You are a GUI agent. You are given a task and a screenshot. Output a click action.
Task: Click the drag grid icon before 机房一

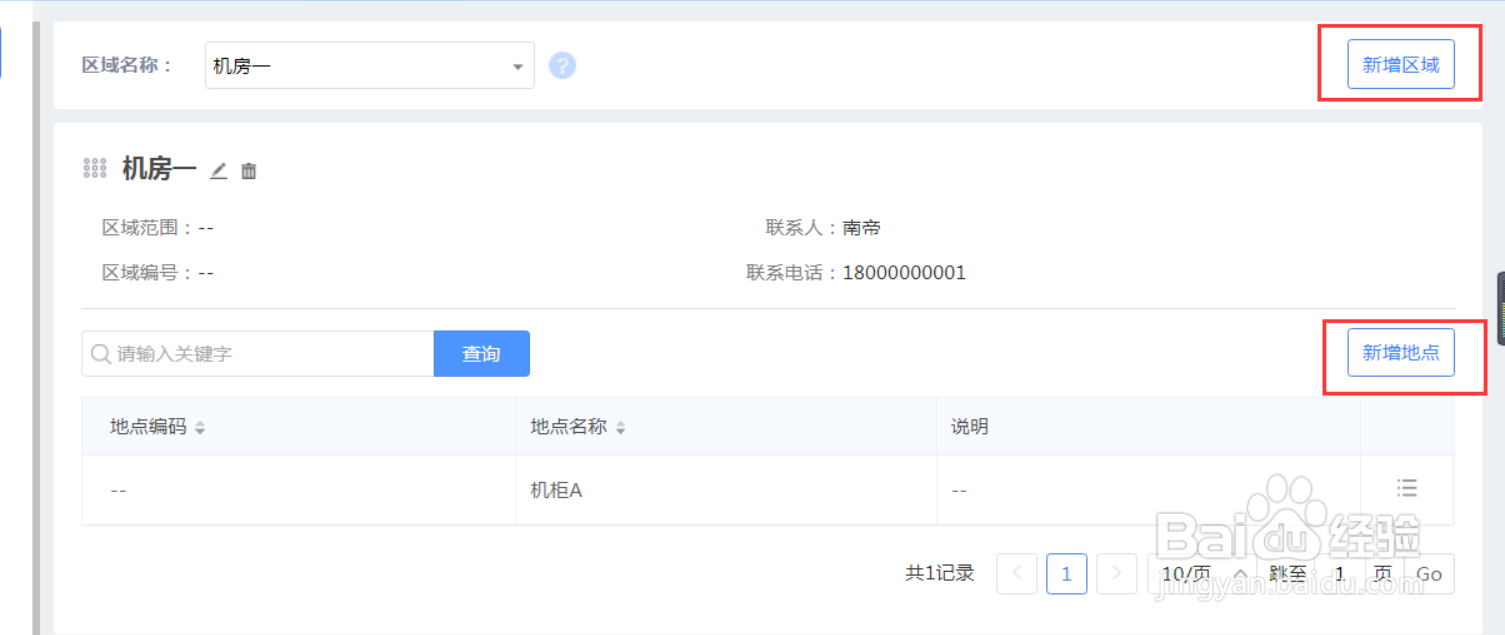[95, 168]
